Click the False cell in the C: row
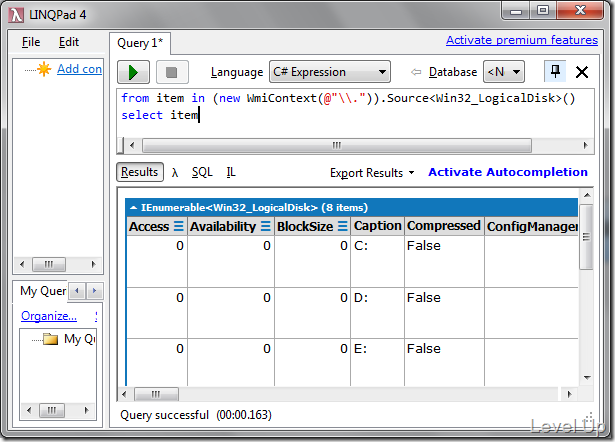 coord(444,261)
